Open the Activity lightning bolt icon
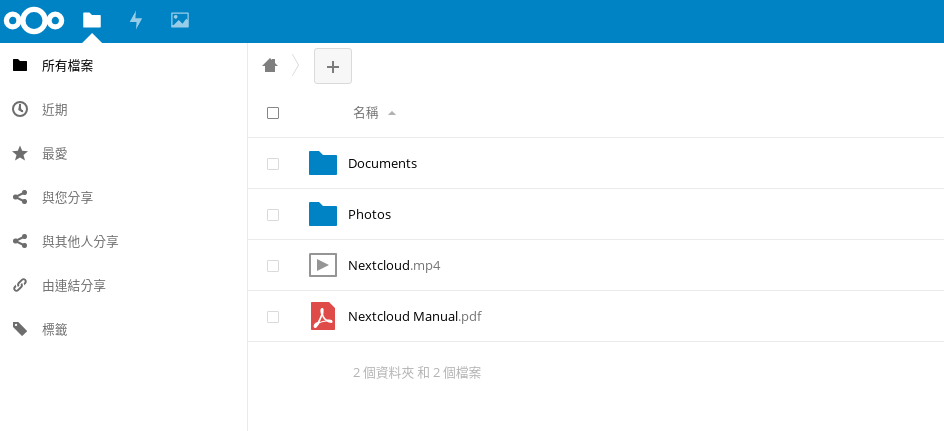The width and height of the screenshot is (944, 431). pos(136,20)
